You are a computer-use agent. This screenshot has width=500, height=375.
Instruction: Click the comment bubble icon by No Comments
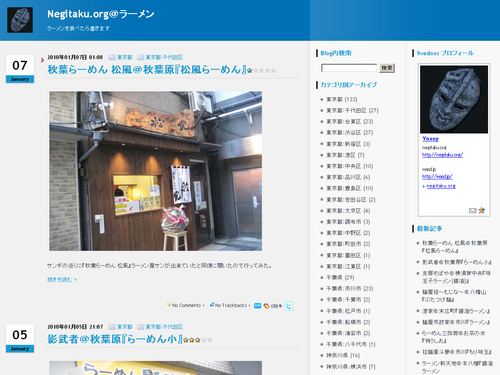[169, 304]
